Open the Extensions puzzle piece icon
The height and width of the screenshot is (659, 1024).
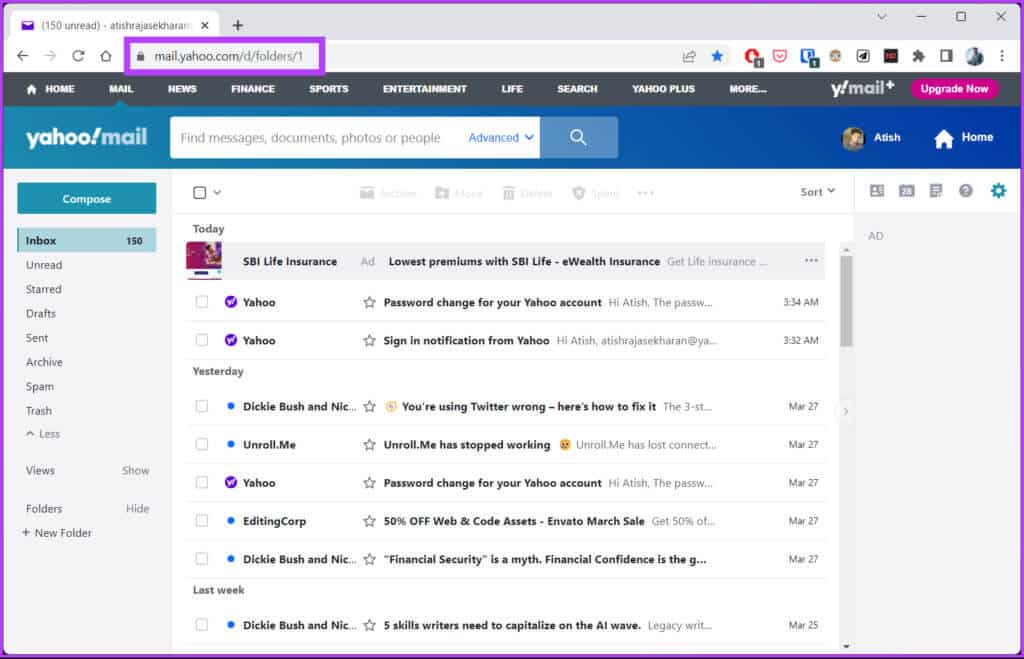(x=918, y=56)
